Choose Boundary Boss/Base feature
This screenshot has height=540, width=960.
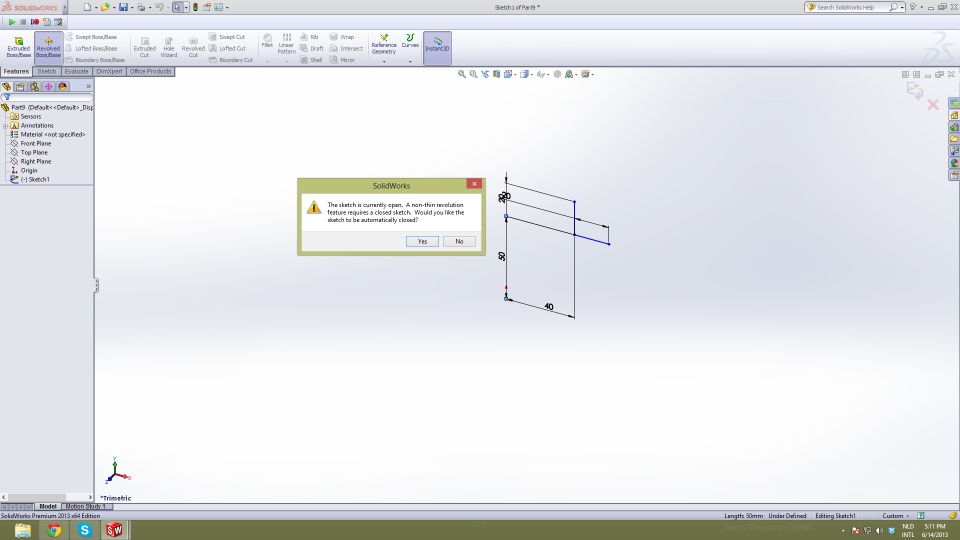tap(95, 60)
